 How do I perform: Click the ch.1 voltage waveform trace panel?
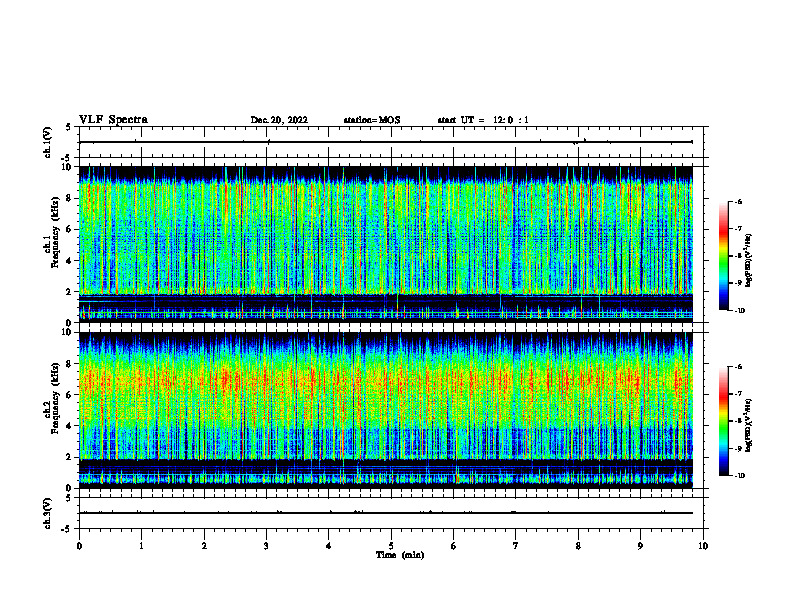[x=391, y=142]
